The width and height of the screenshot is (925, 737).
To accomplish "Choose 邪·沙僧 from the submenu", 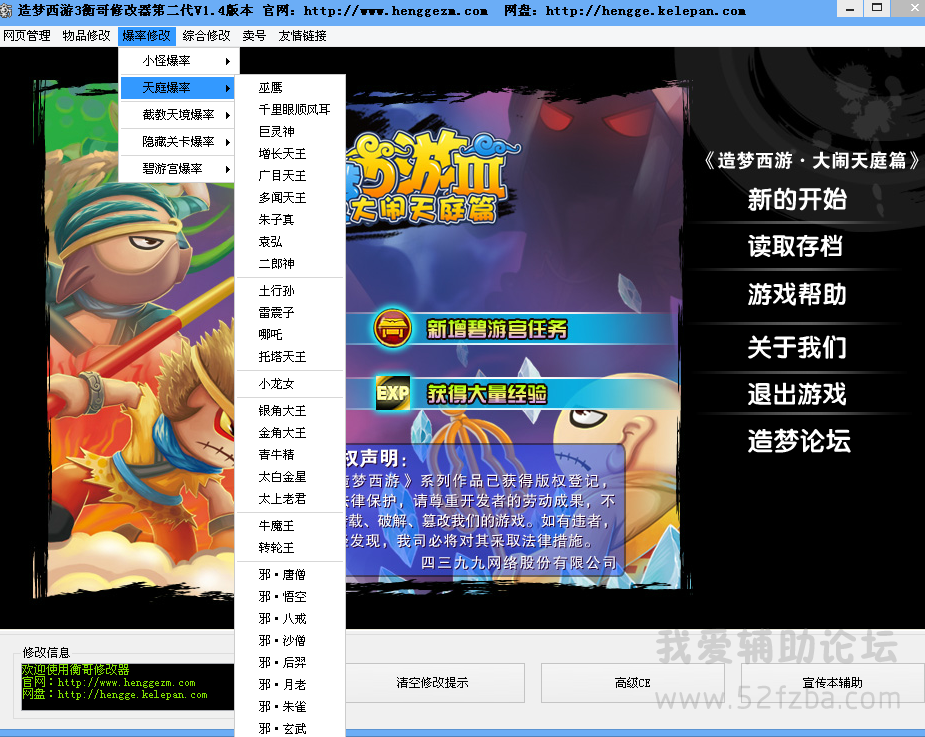I will tap(290, 641).
